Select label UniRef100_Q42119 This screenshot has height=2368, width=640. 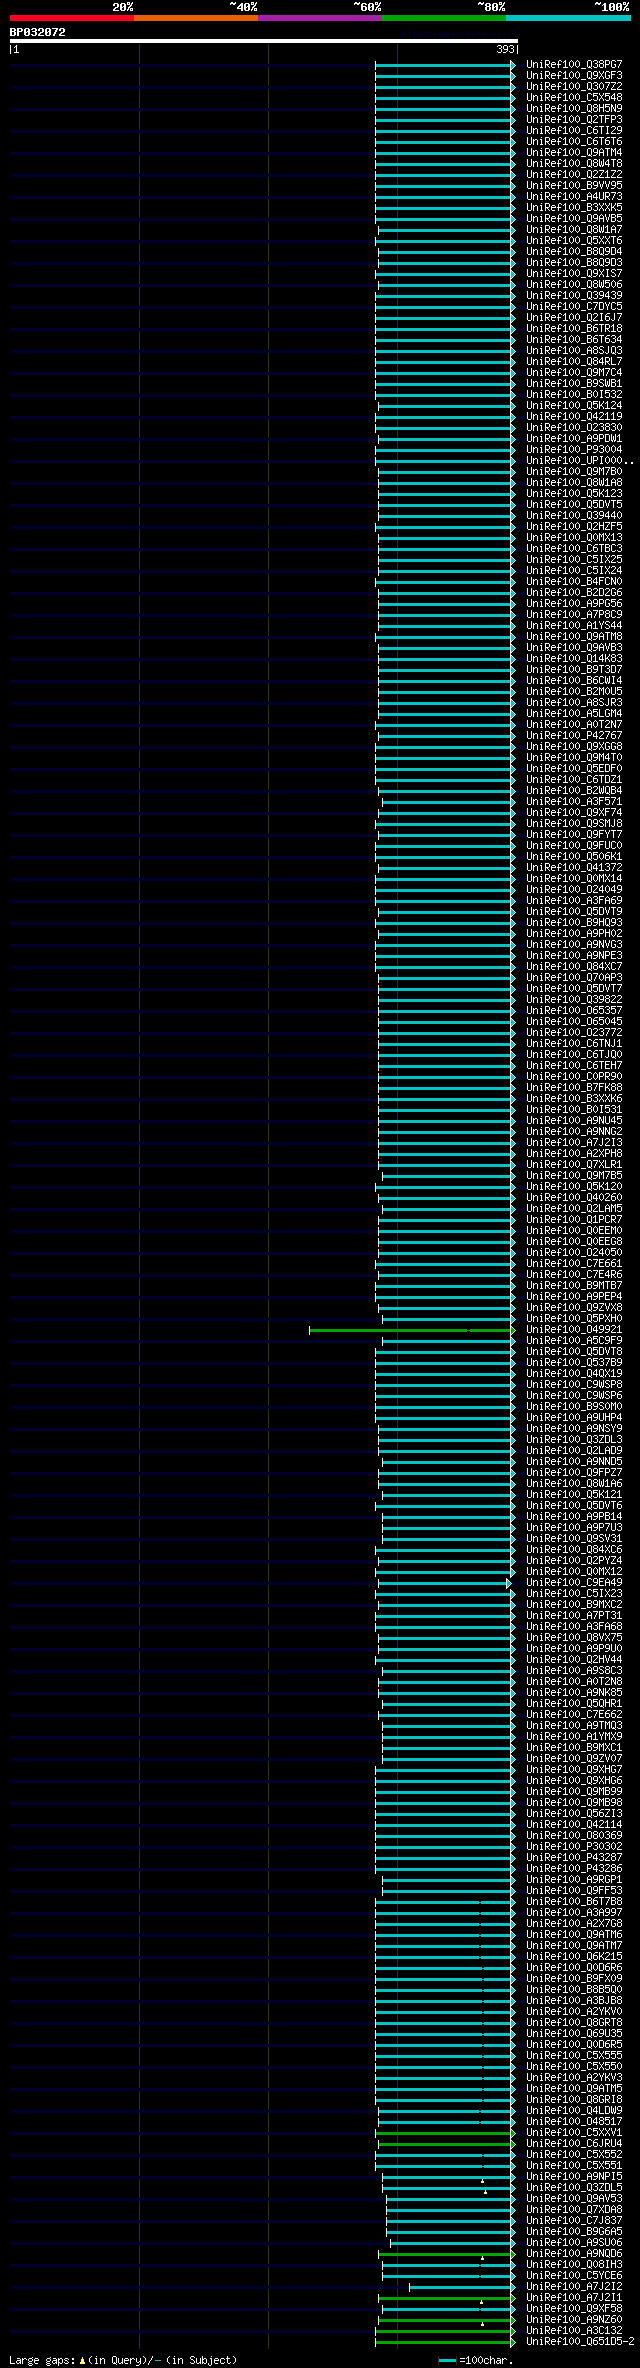click(x=574, y=416)
